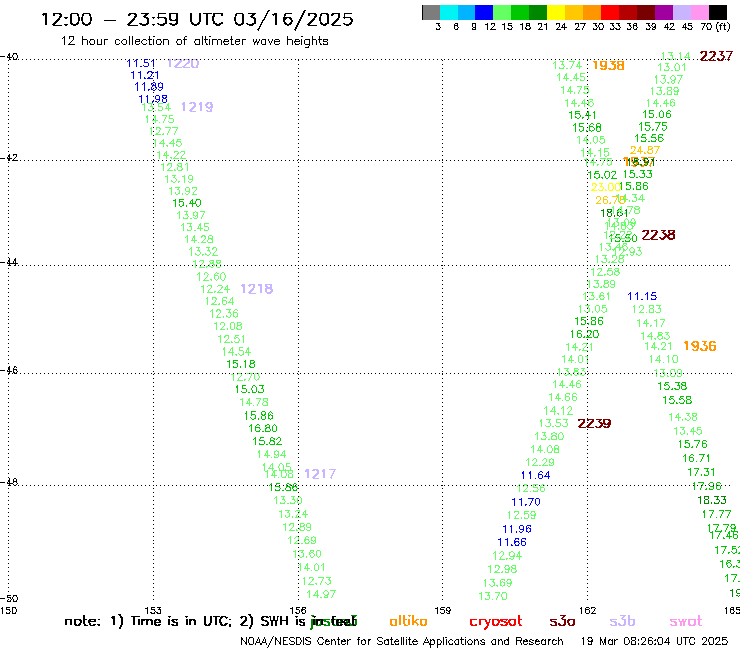Click the blue 12 ft legend swatch

pos(484,12)
